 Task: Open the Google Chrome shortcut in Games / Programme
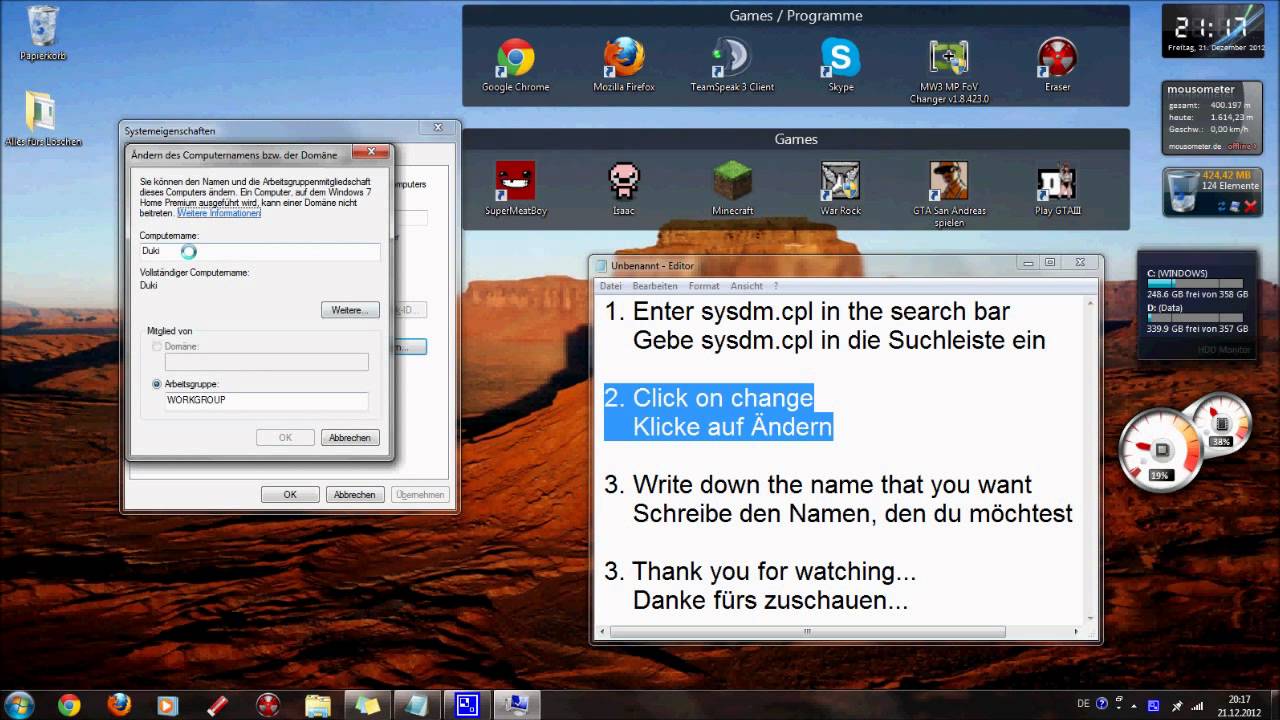pos(515,65)
